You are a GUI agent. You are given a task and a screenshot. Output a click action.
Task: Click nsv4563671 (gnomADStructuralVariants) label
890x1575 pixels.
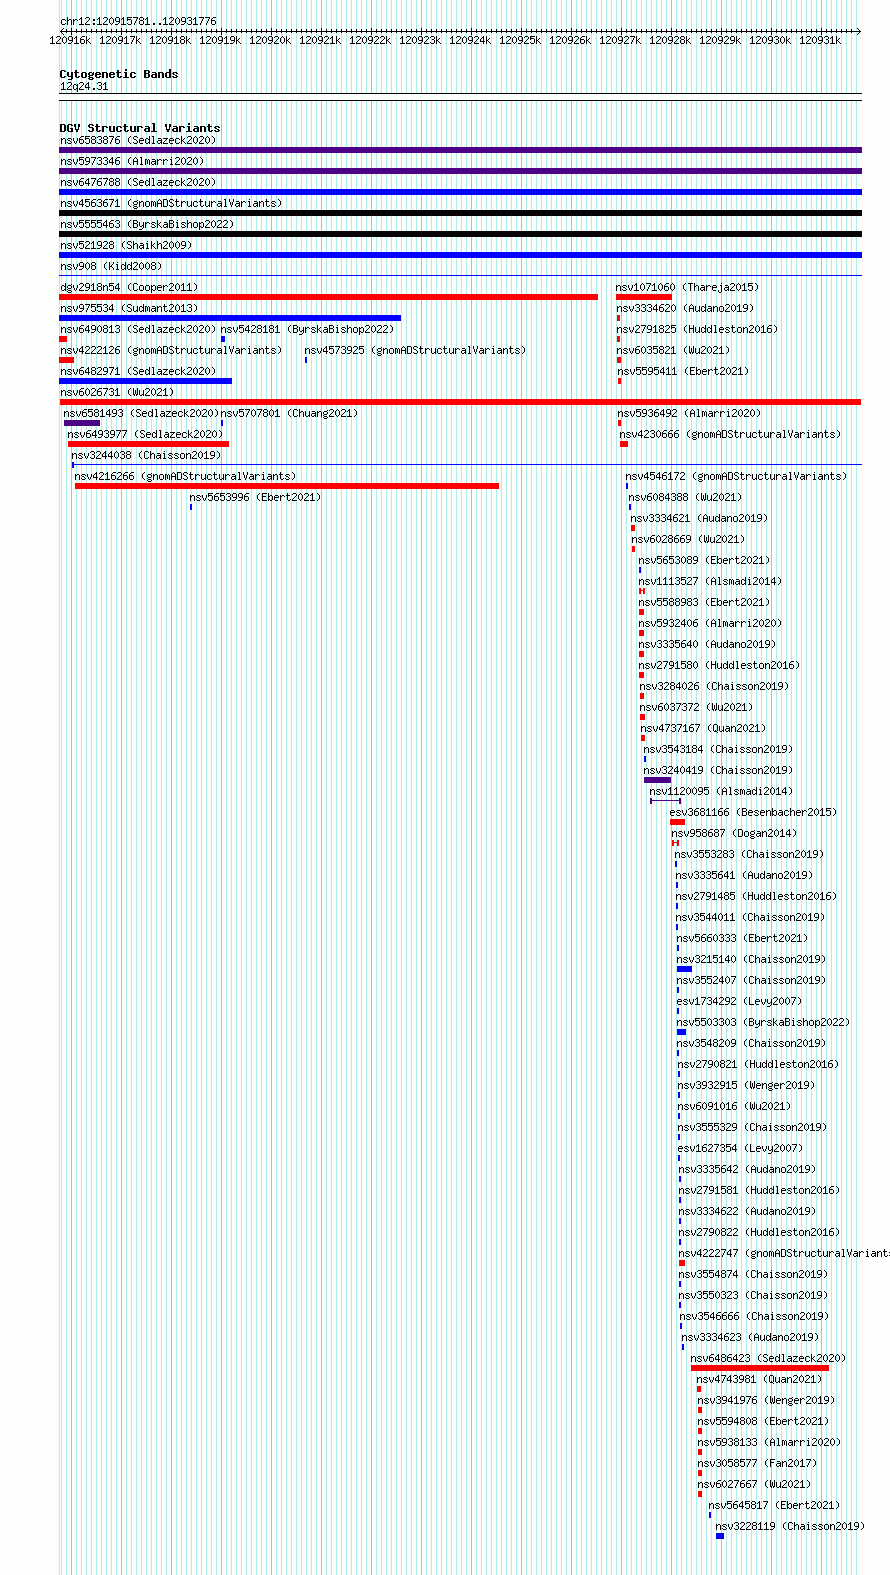point(171,204)
